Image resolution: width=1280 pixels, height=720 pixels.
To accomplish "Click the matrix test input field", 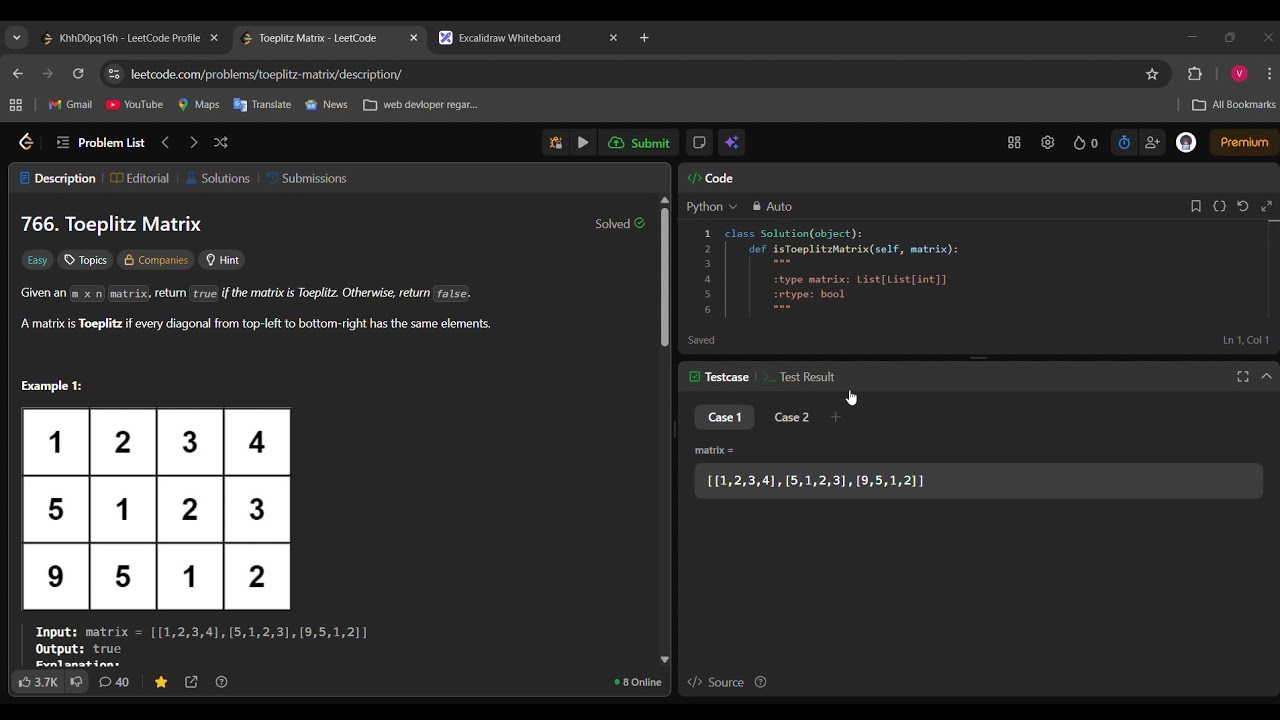I will pyautogui.click(x=978, y=481).
